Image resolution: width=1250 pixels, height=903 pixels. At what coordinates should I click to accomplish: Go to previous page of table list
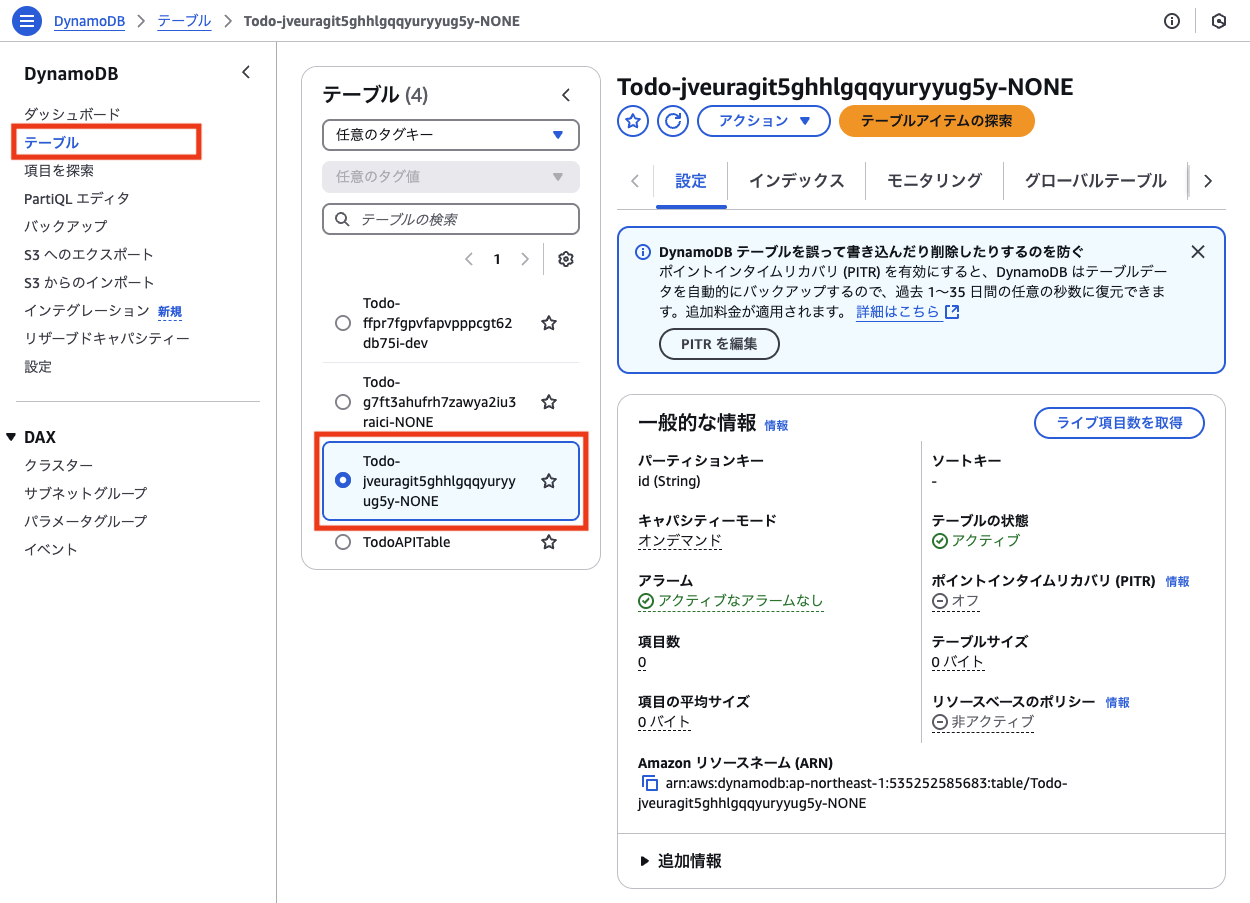(468, 259)
